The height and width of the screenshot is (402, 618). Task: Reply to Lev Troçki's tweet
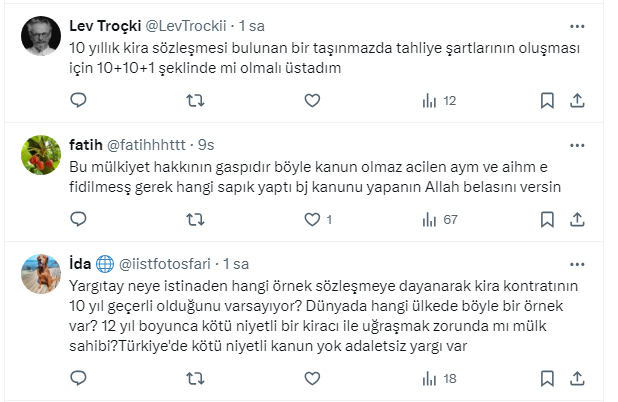pyautogui.click(x=80, y=100)
